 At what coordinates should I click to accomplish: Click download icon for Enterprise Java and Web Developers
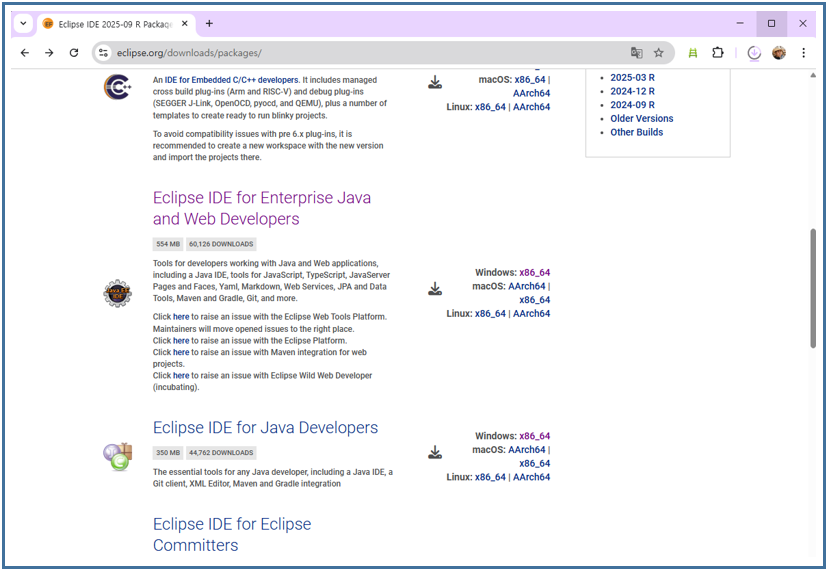pyautogui.click(x=435, y=289)
